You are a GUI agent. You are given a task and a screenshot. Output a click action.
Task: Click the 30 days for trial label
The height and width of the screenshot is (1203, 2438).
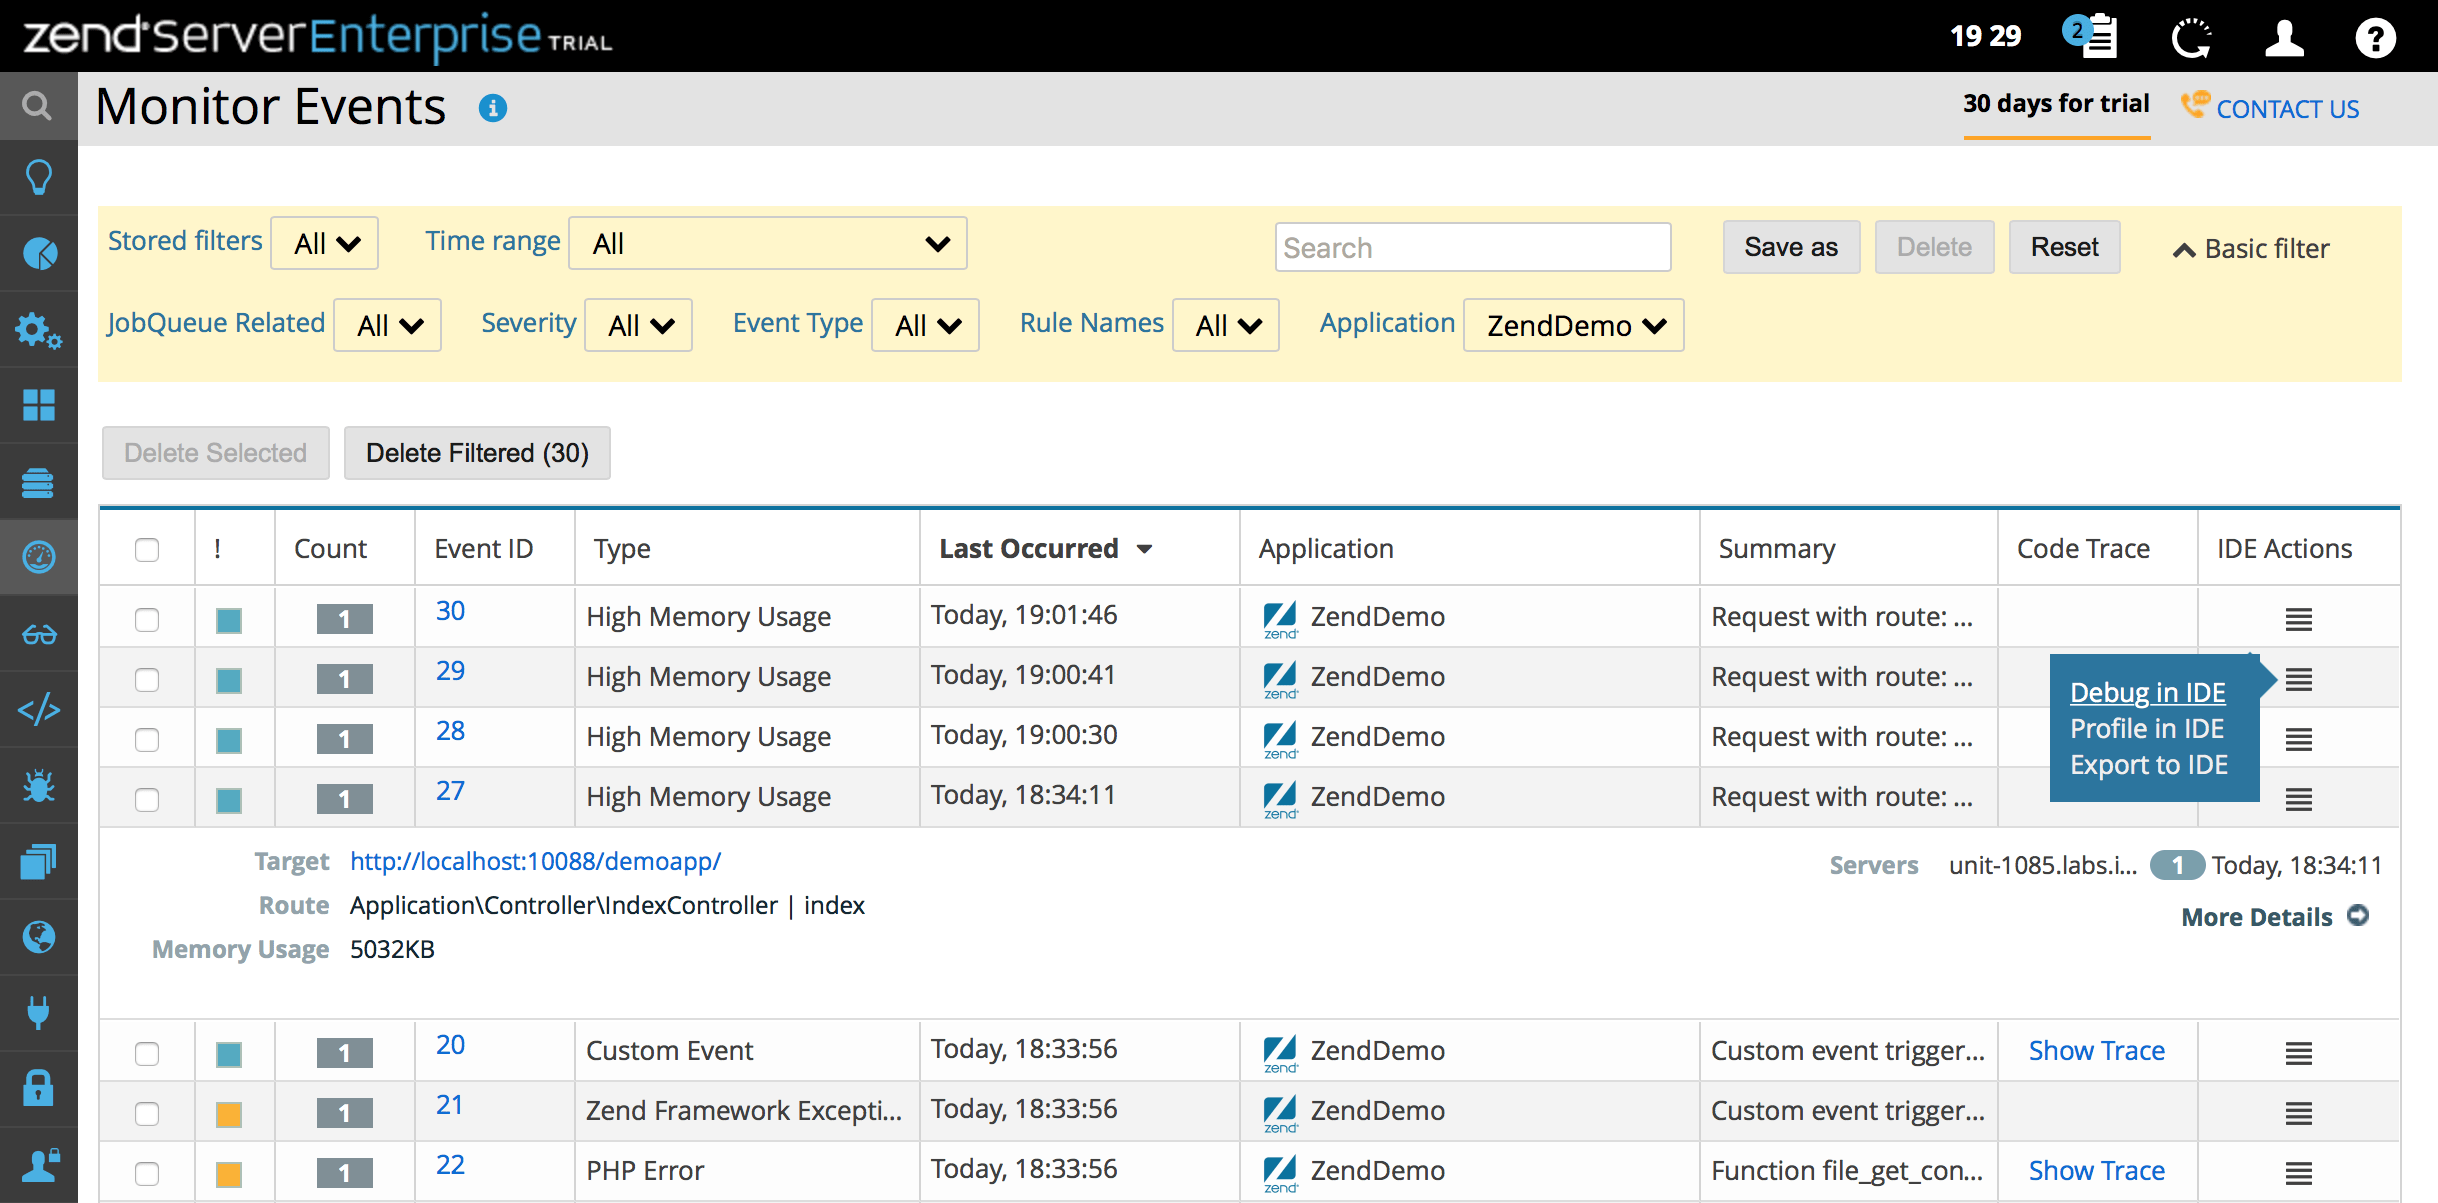[2056, 104]
